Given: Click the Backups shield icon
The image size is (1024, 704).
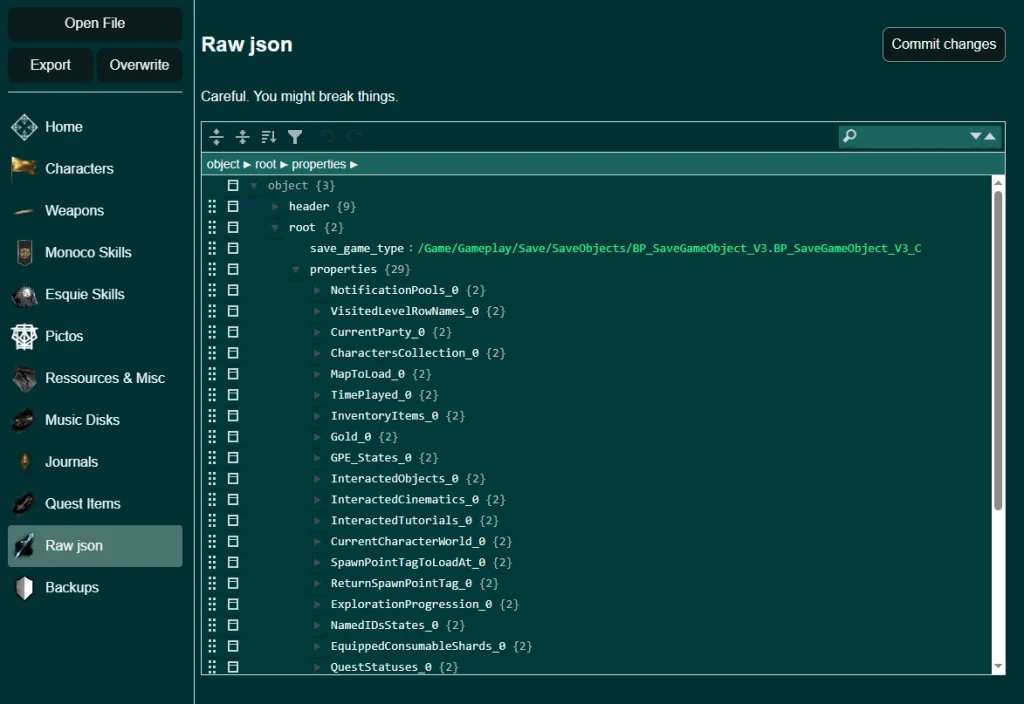Looking at the screenshot, I should [x=24, y=588].
